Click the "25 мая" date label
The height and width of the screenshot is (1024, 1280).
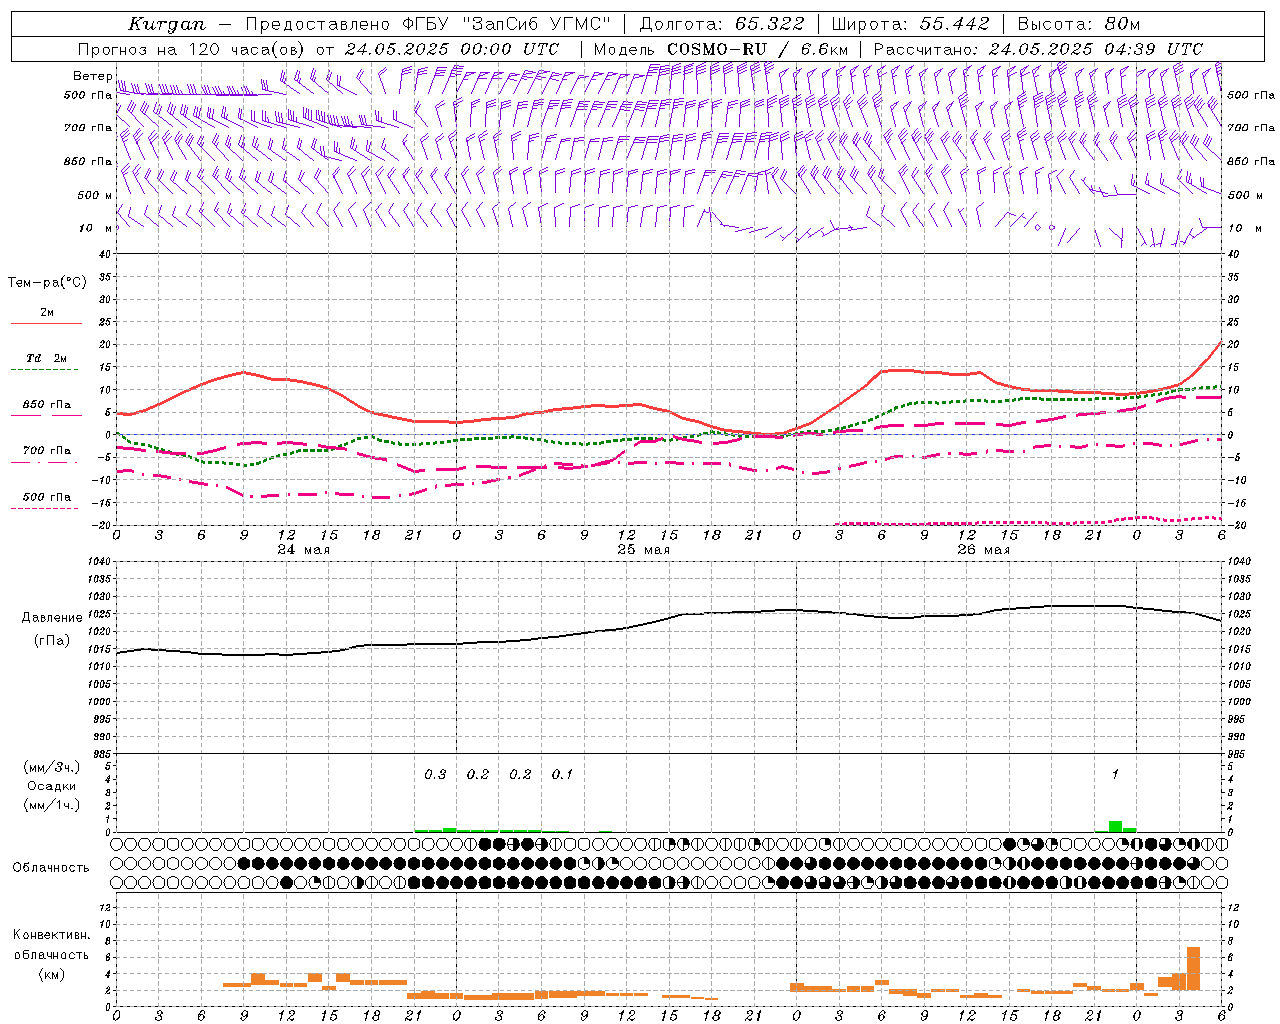point(643,550)
